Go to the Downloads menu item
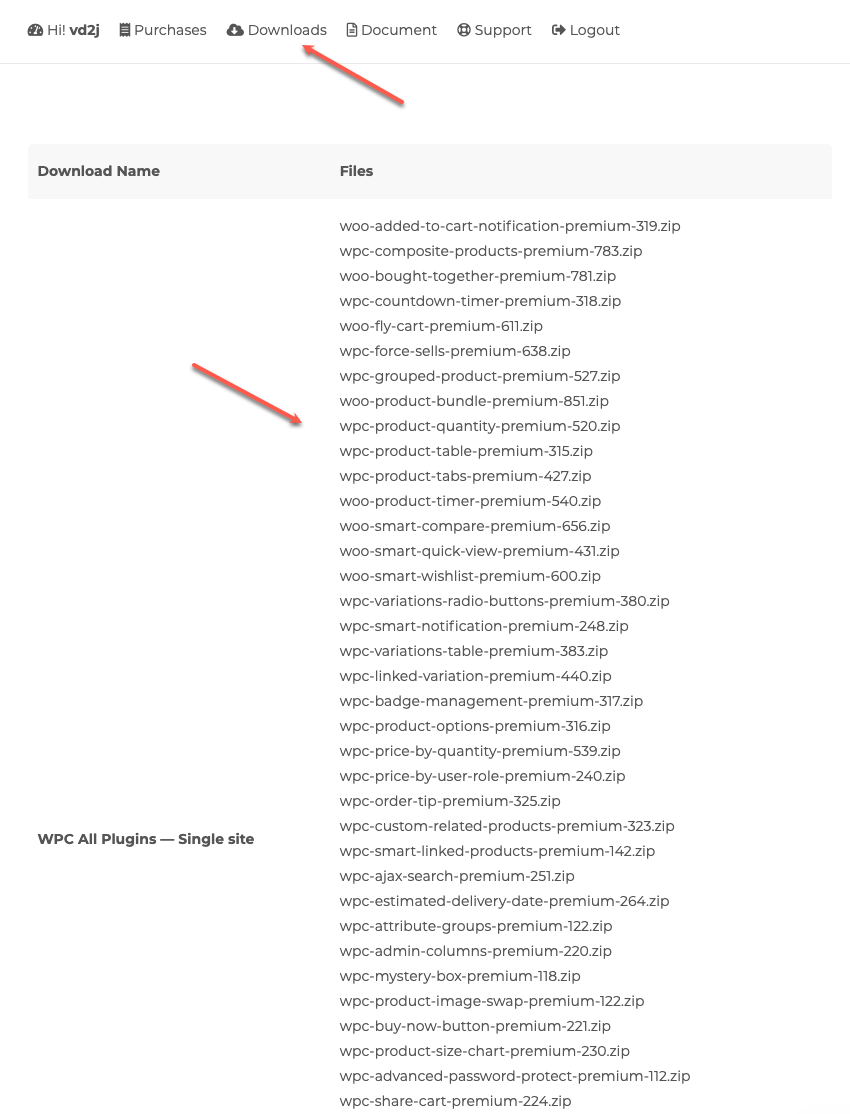 276,30
